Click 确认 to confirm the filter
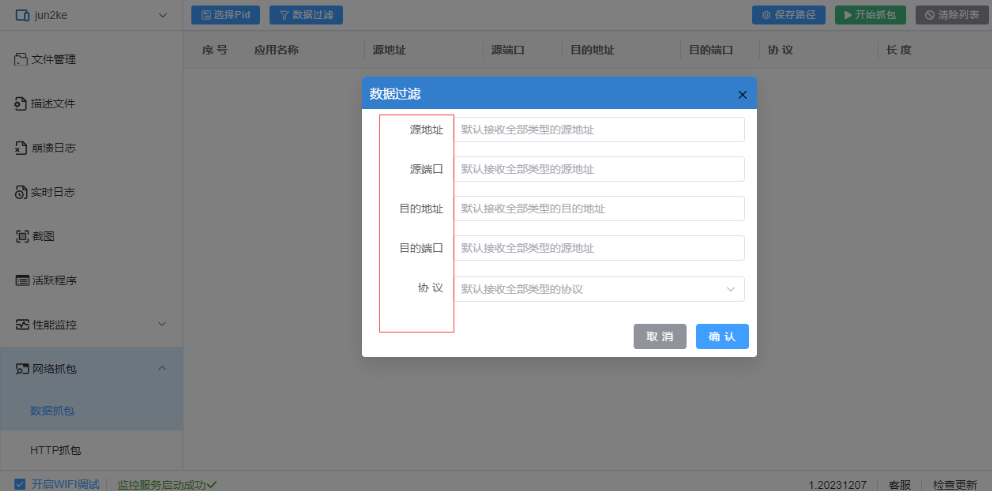 coord(722,337)
